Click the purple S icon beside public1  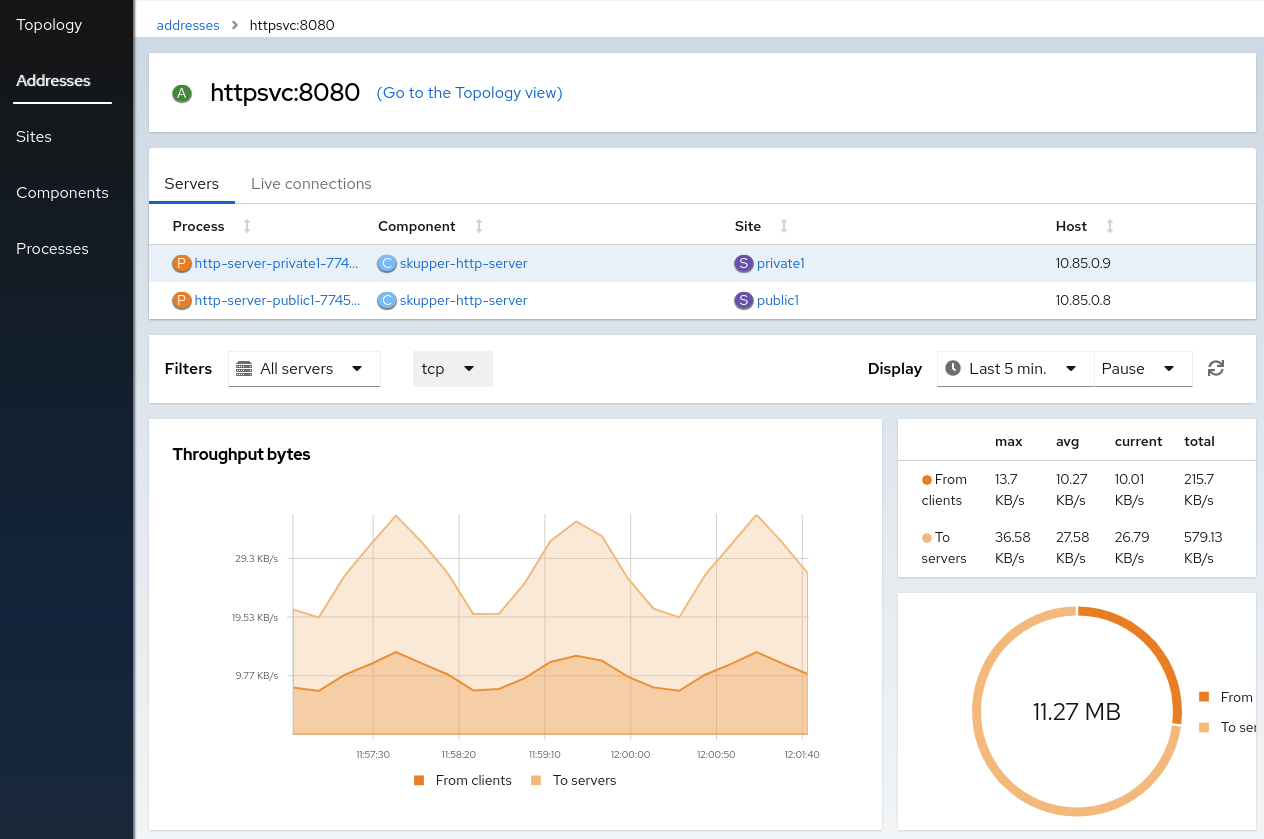click(x=743, y=300)
